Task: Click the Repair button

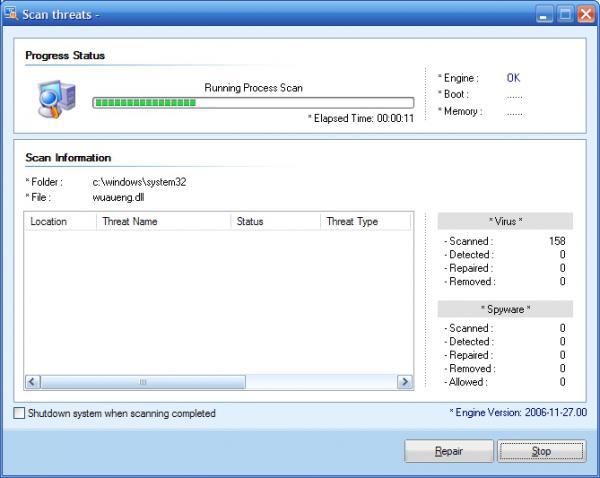Action: pos(449,451)
